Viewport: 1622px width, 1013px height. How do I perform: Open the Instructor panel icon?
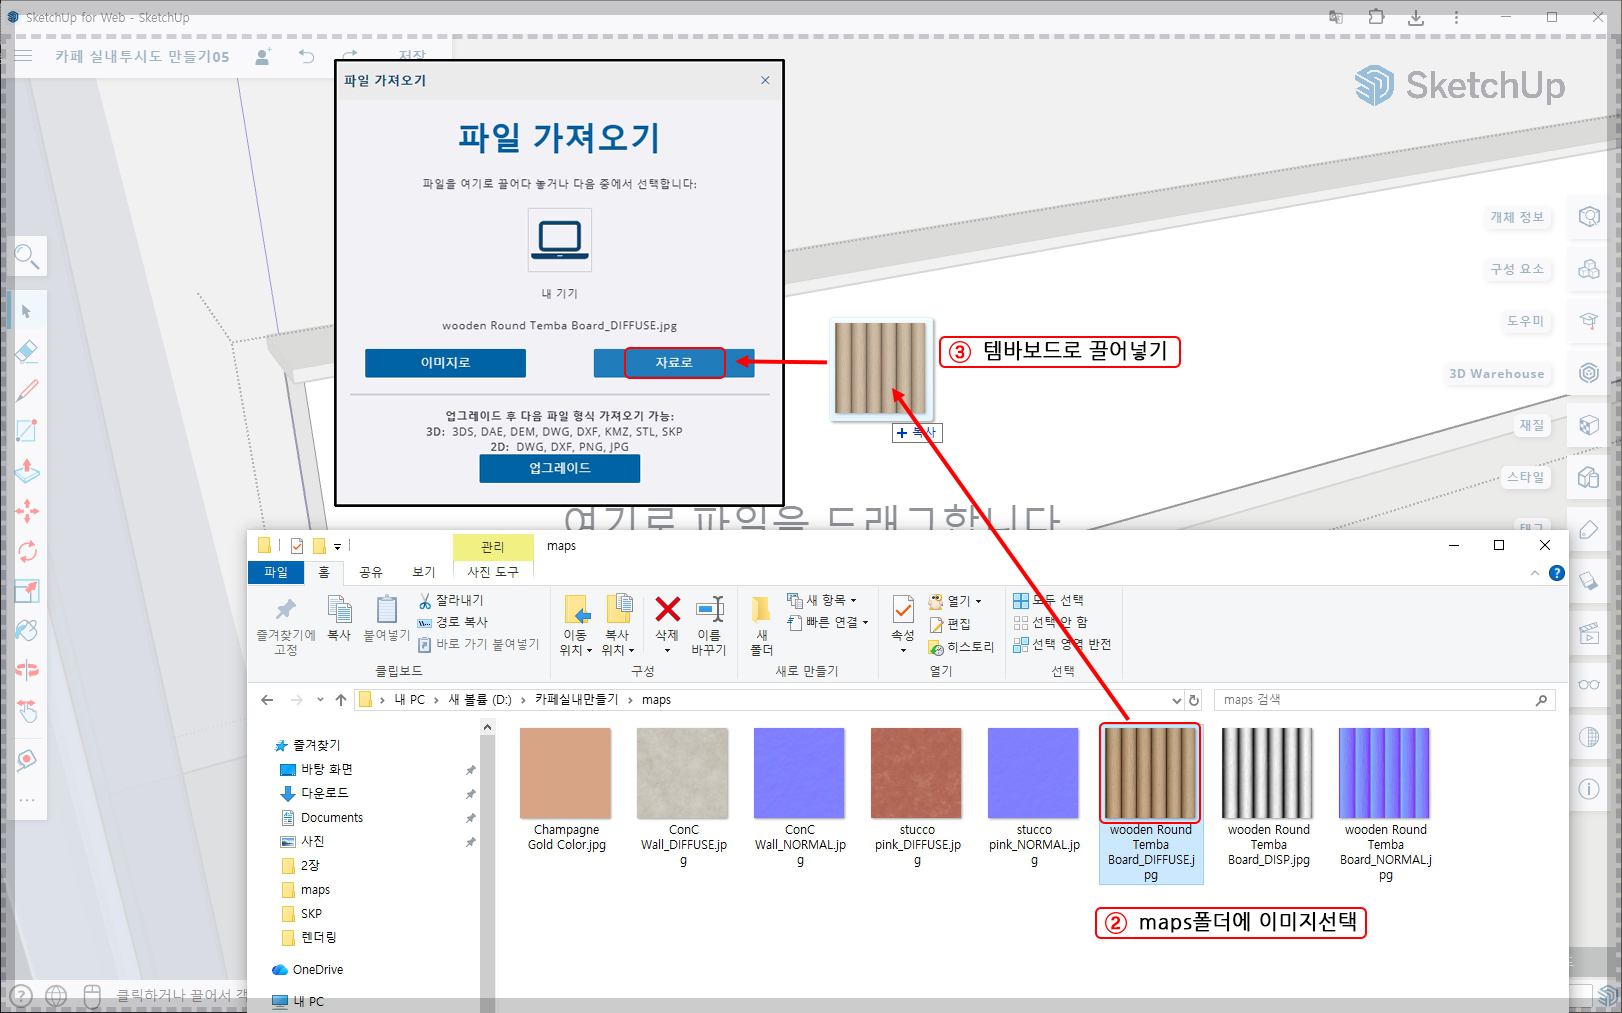point(1588,321)
